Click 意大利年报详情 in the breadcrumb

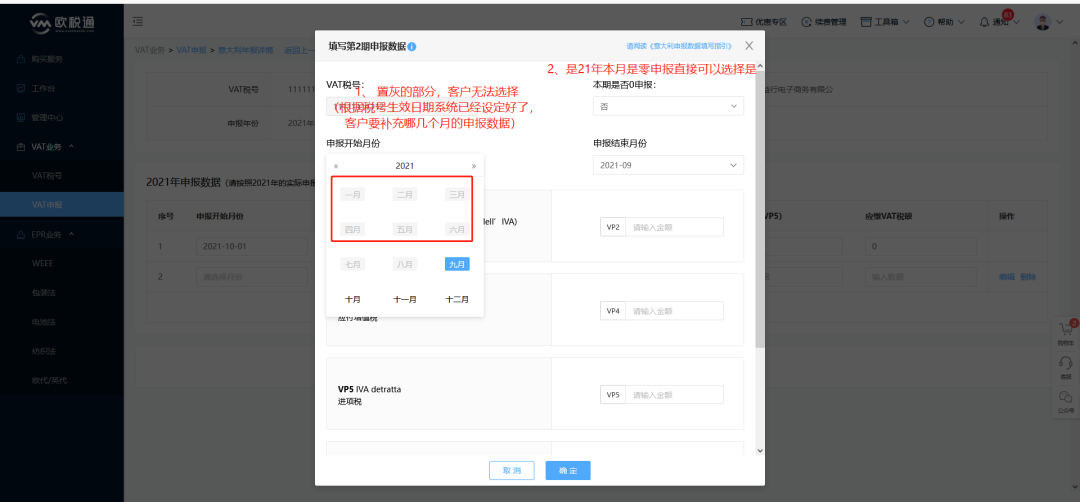point(245,50)
